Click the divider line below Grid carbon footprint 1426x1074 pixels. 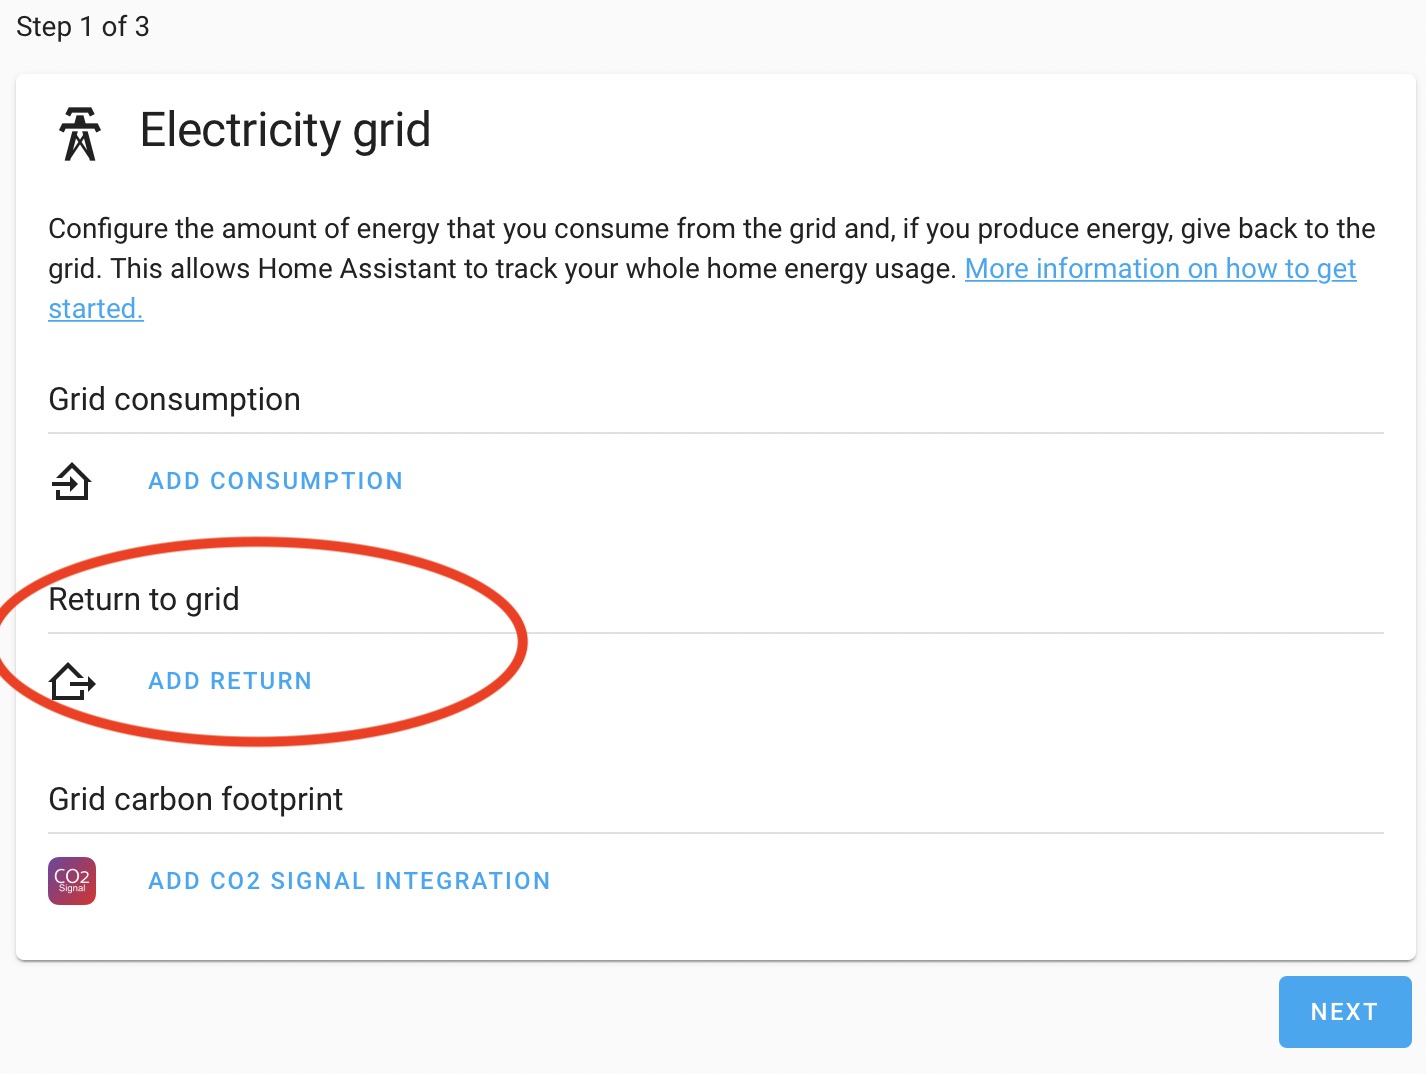pos(716,833)
